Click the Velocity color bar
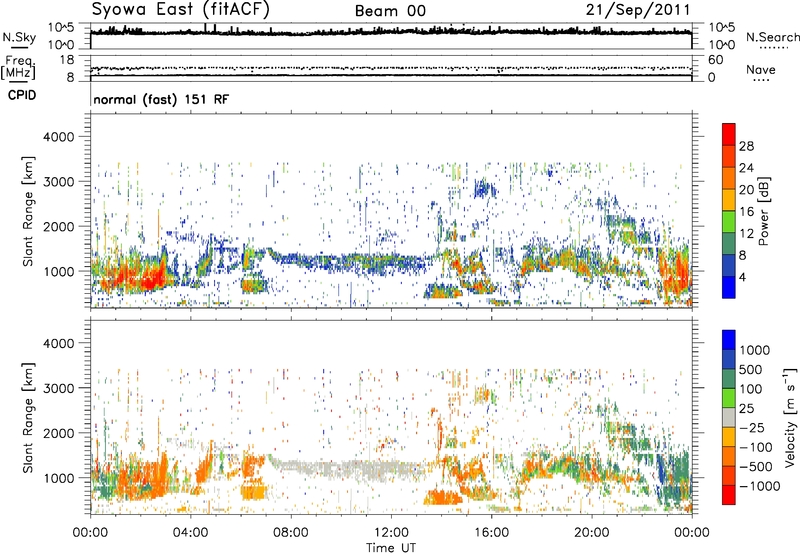This screenshot has width=800, height=554. 729,417
